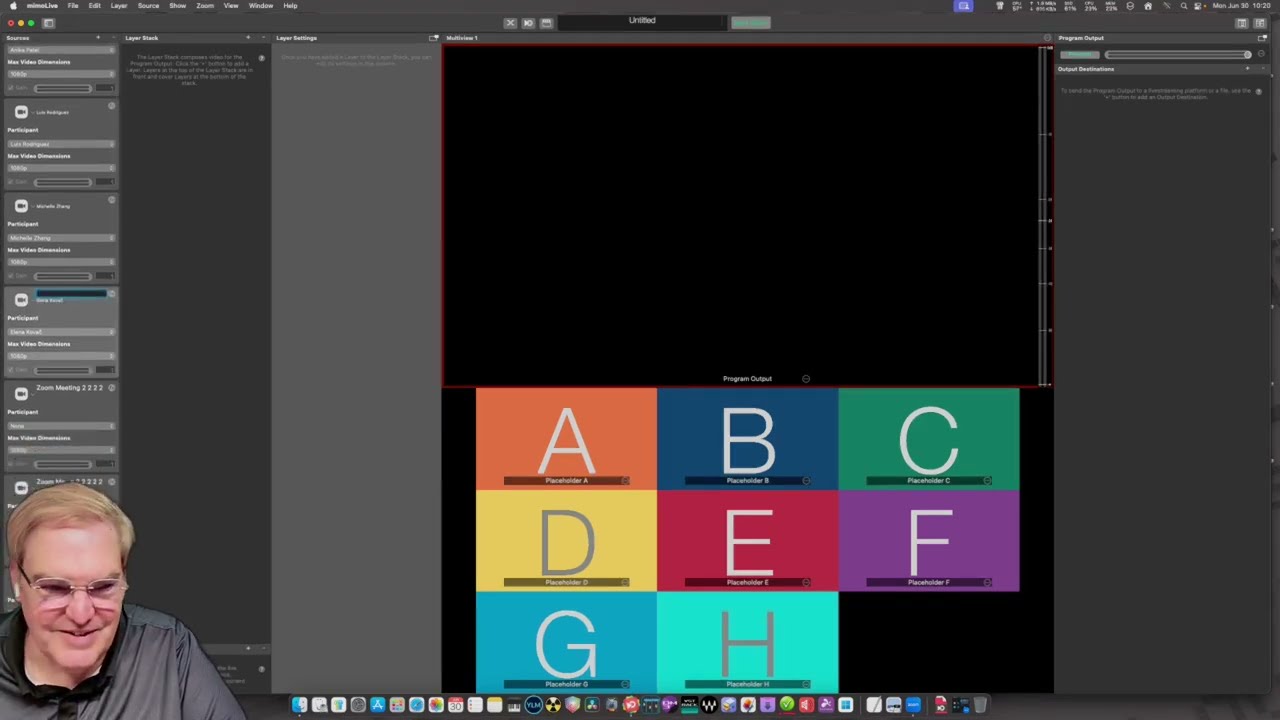This screenshot has height=720, width=1280.
Task: Open the File menu
Action: tap(73, 6)
